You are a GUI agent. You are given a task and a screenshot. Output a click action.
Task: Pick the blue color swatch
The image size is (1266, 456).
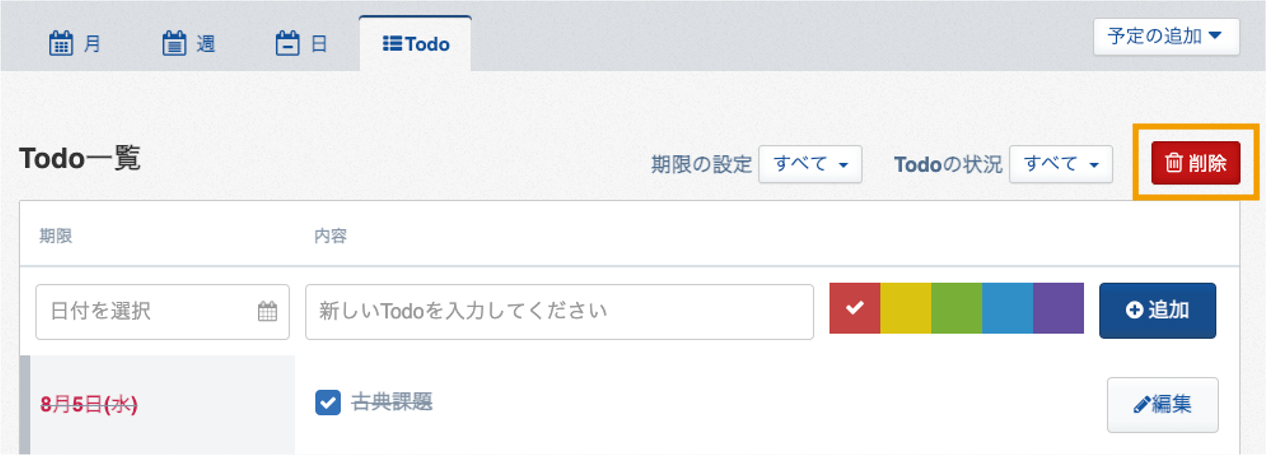point(1008,308)
